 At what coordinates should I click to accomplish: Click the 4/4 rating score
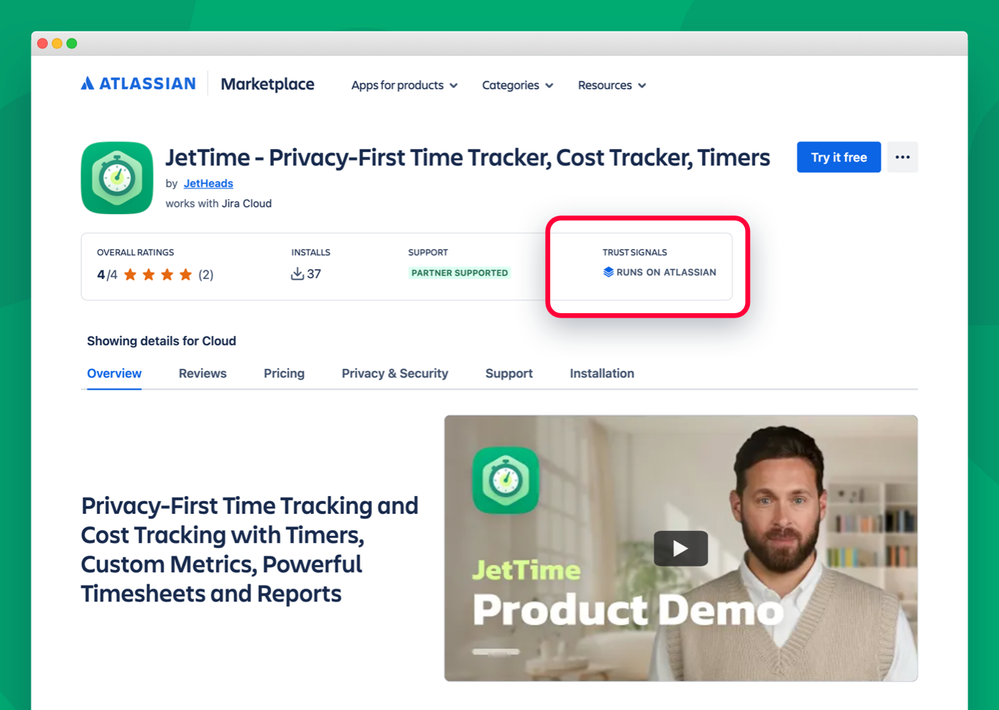pyautogui.click(x=107, y=275)
